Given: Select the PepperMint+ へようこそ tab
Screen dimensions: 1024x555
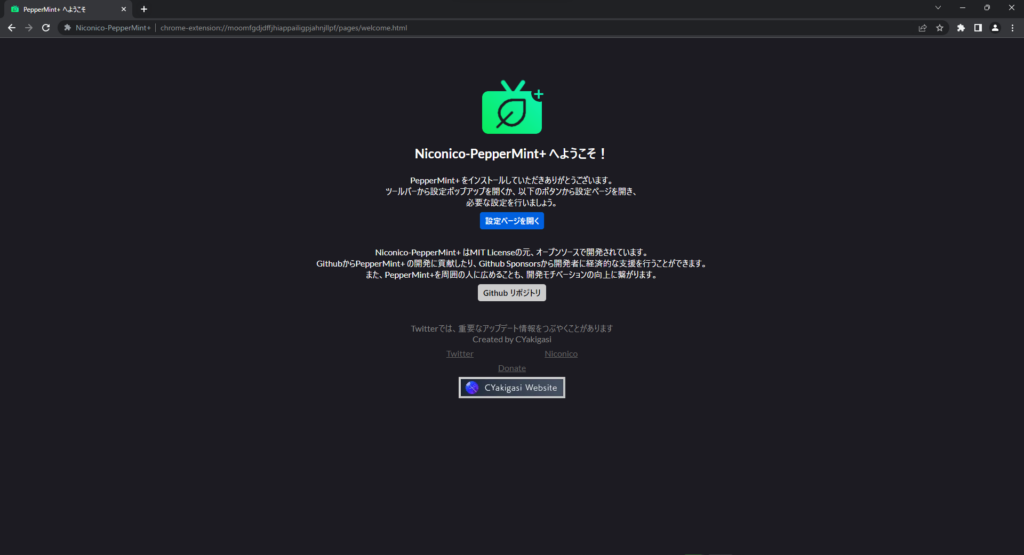Looking at the screenshot, I should 68,9.
